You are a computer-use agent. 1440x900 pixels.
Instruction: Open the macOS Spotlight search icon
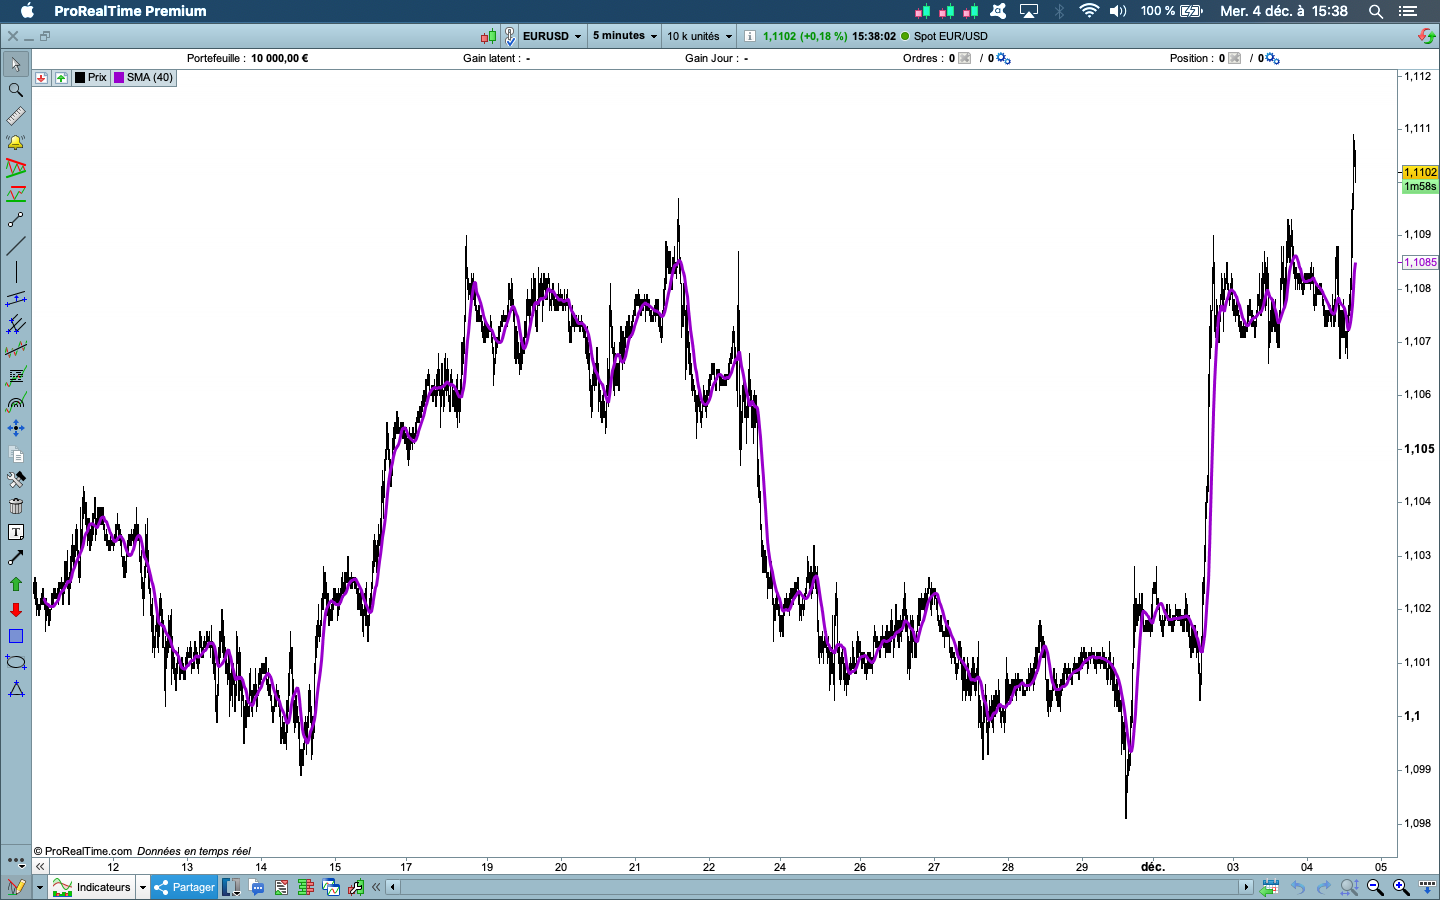[x=1376, y=11]
